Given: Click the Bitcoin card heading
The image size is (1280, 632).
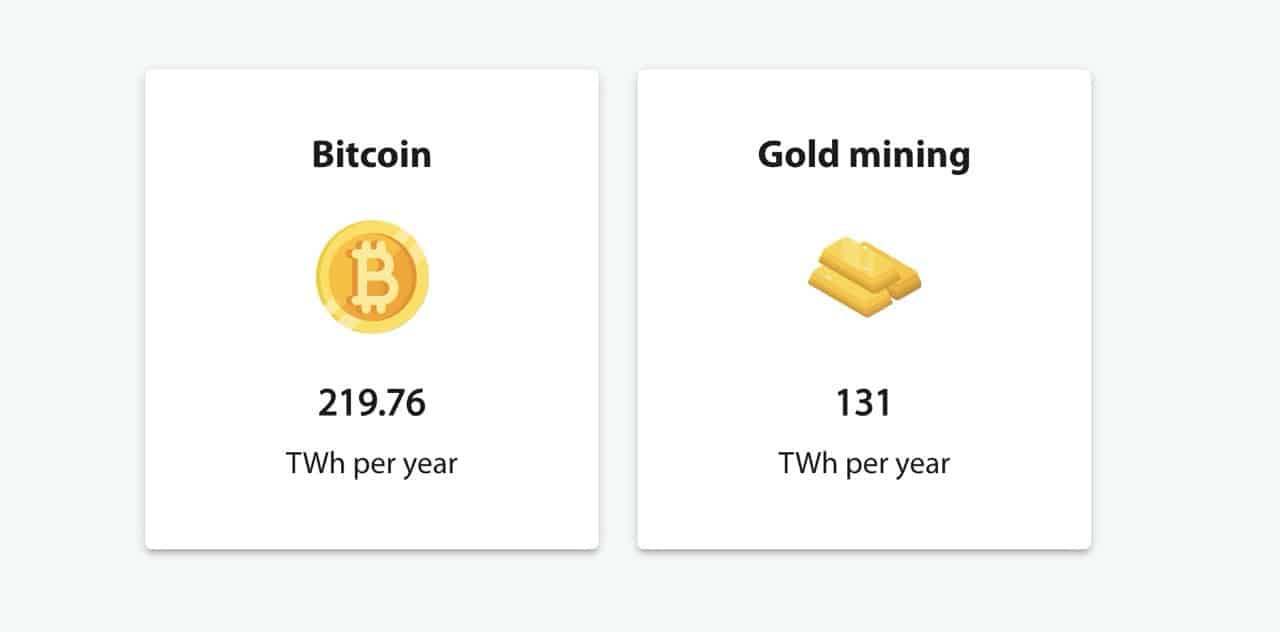Looking at the screenshot, I should pos(372,155).
